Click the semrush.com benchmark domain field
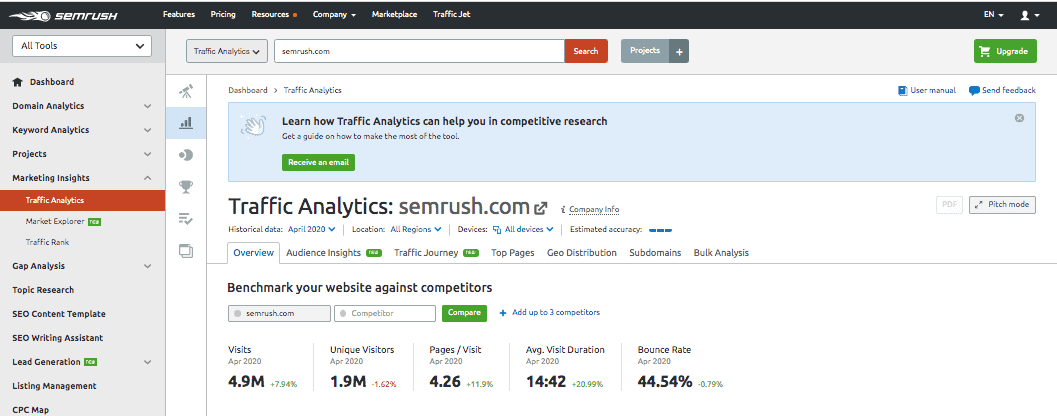 pyautogui.click(x=279, y=314)
